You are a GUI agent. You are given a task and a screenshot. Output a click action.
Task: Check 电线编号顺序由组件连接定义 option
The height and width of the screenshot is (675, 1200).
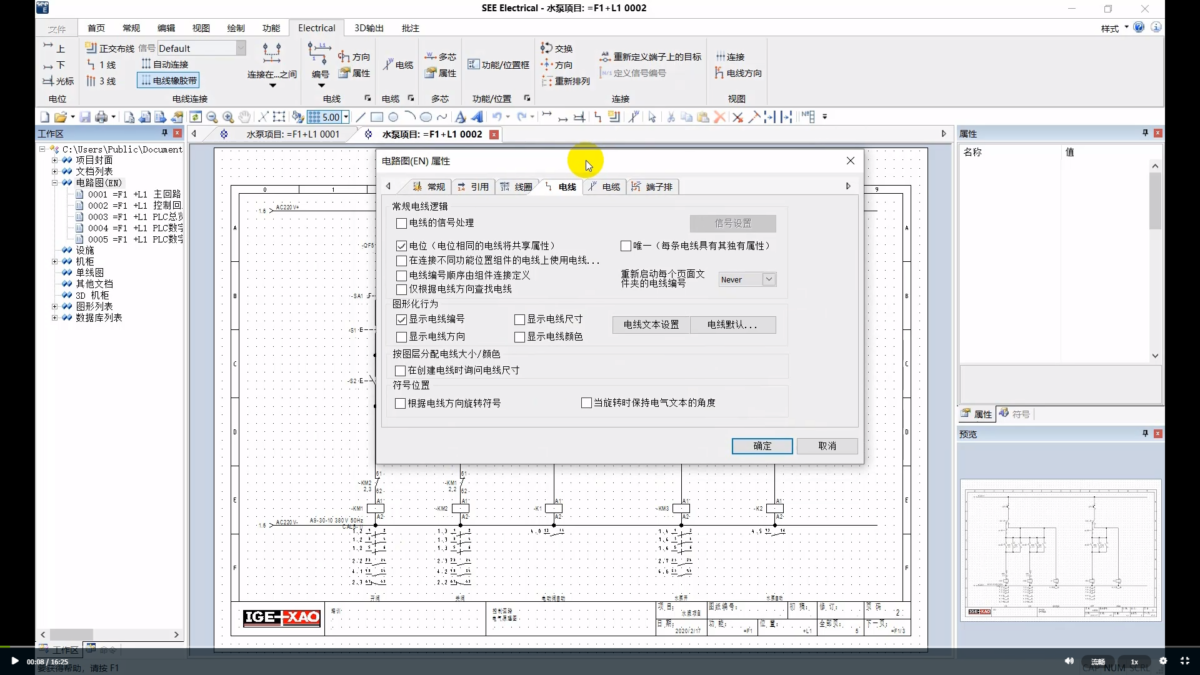click(x=402, y=275)
